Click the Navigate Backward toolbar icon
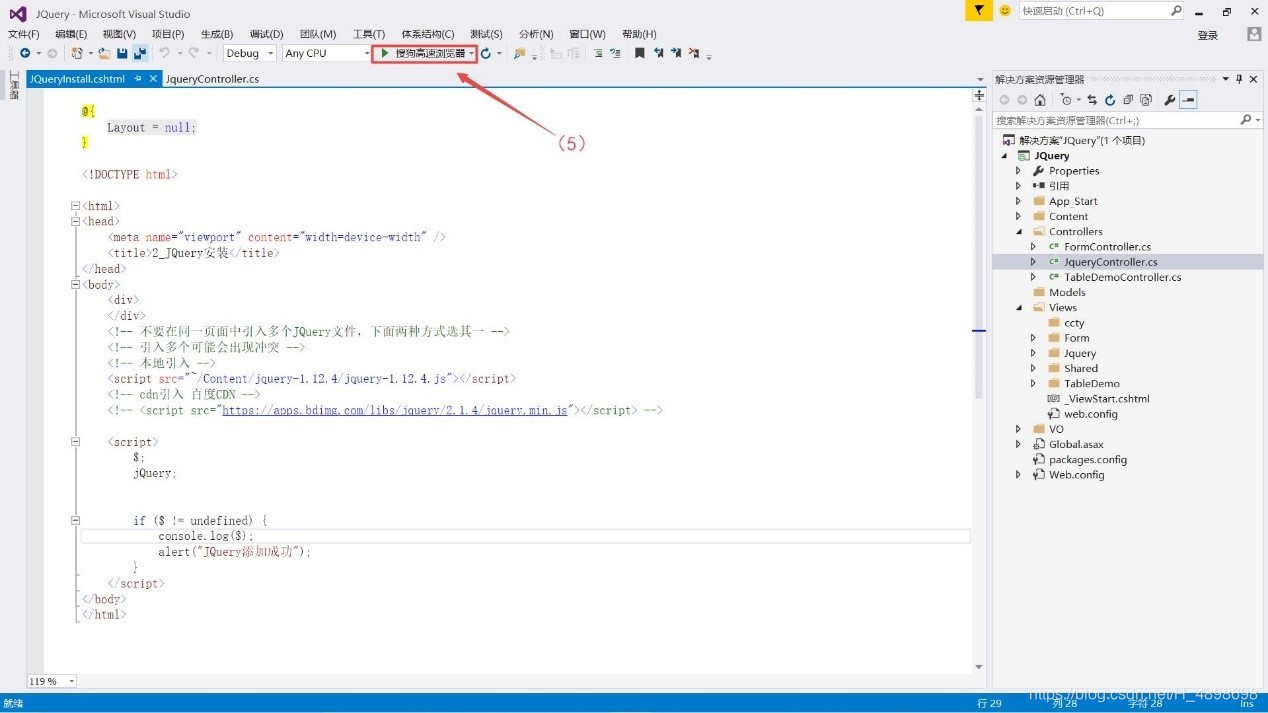1268x713 pixels. pyautogui.click(x=24, y=53)
